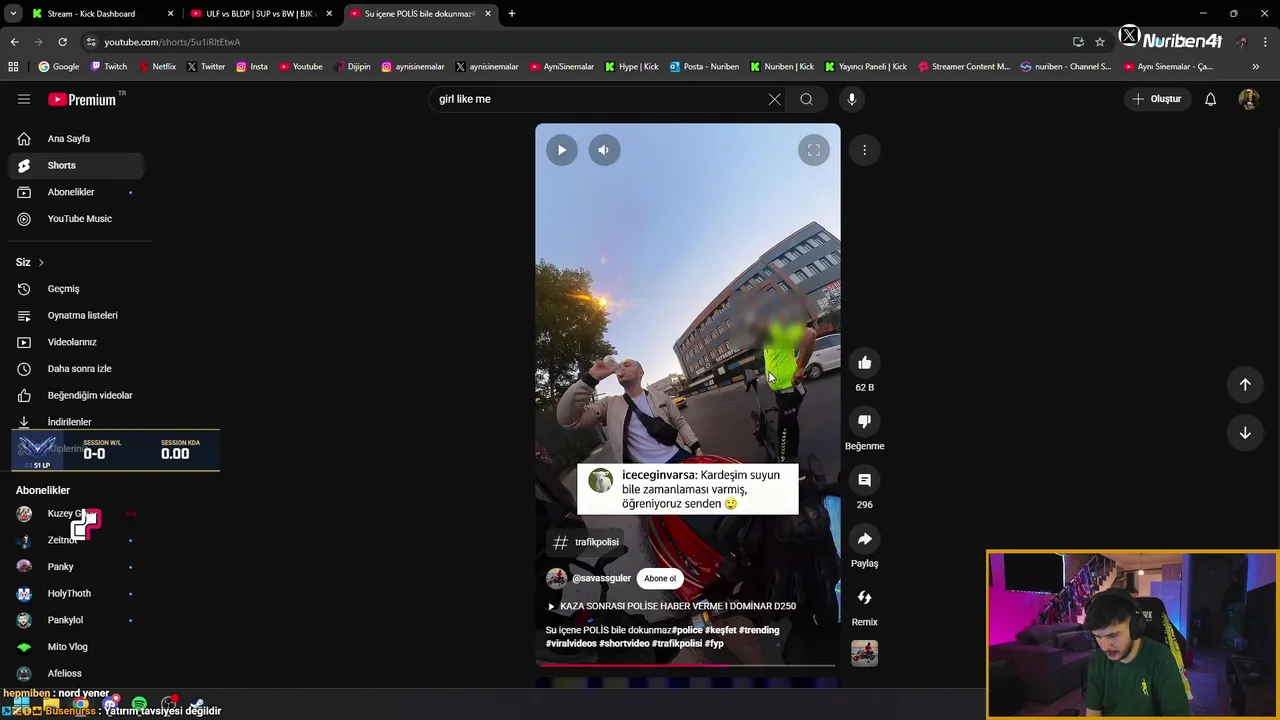Click the address bar URL
Image resolution: width=1280 pixels, height=720 pixels.
coord(172,42)
